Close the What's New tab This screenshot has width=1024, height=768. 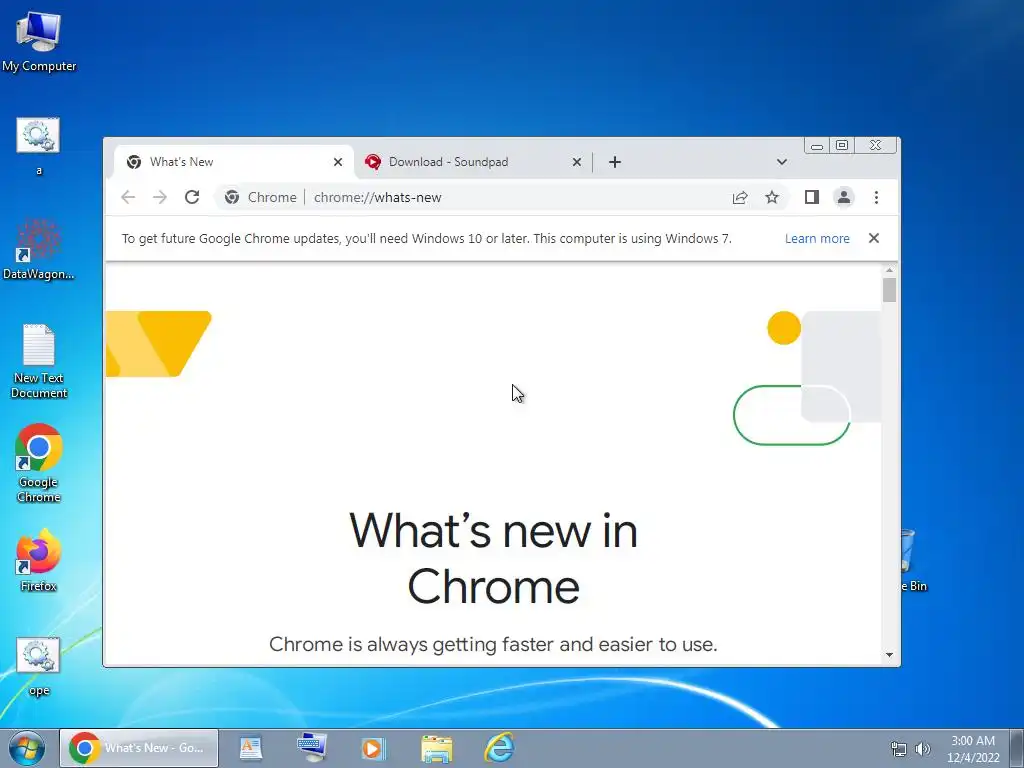(338, 162)
